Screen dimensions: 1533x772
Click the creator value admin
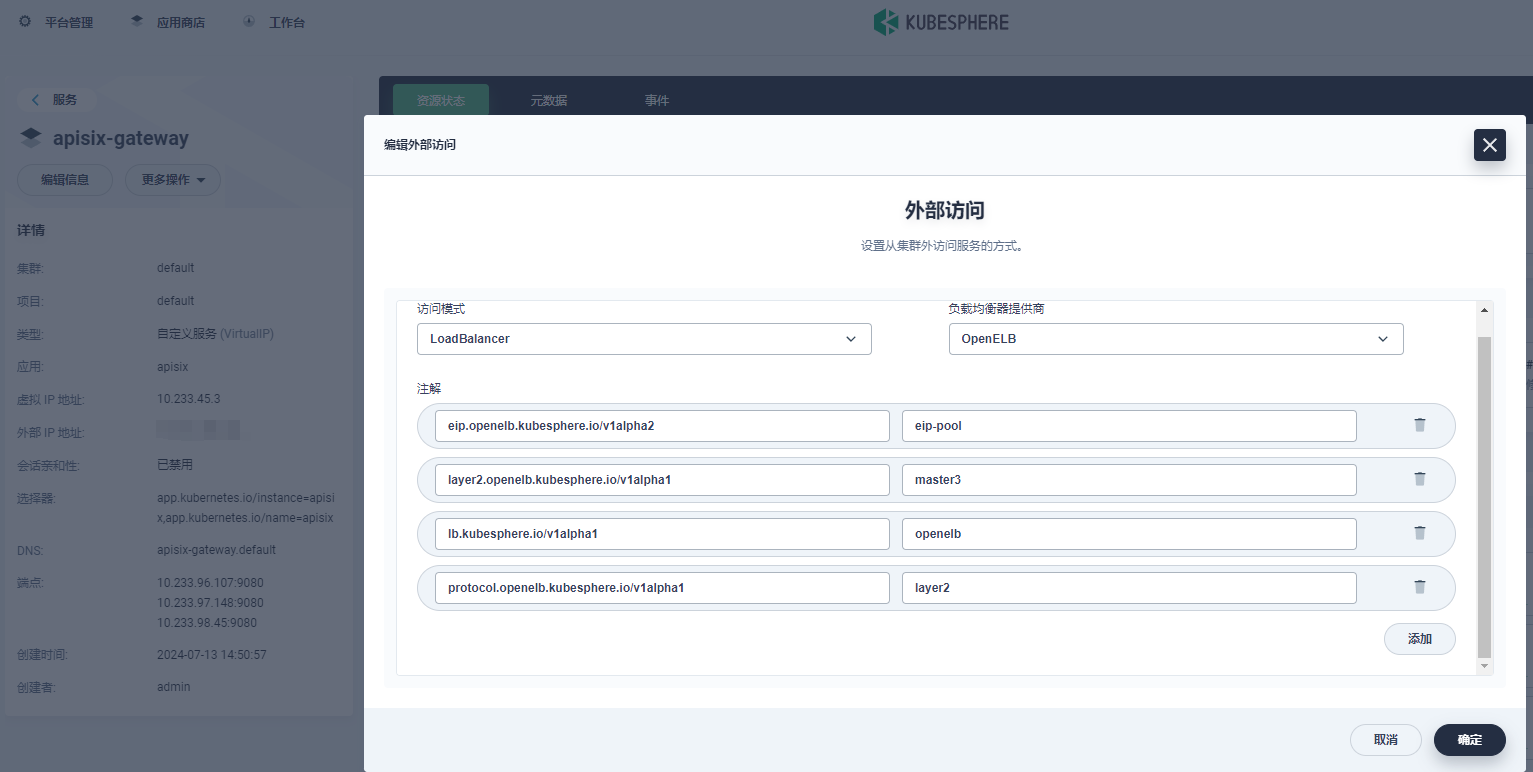click(x=173, y=687)
